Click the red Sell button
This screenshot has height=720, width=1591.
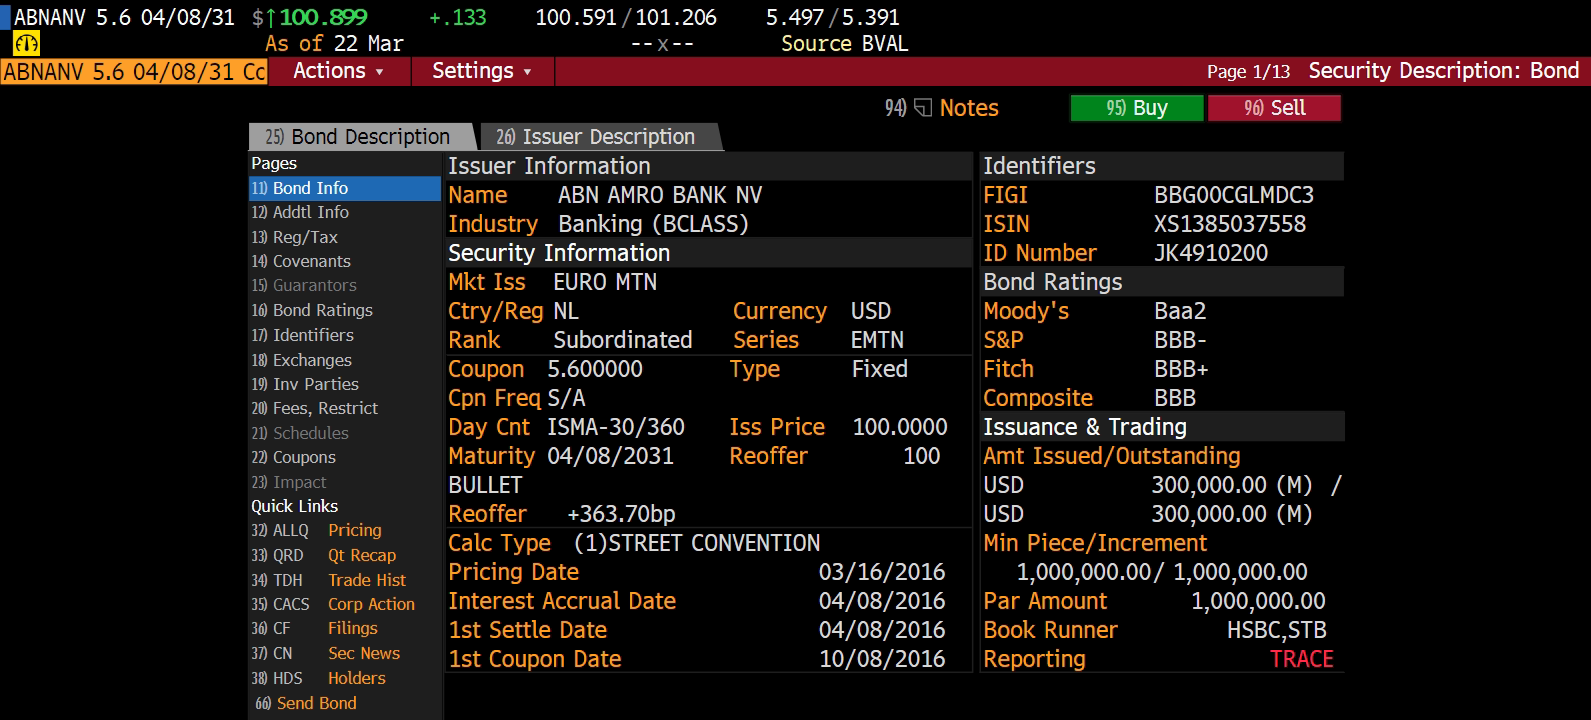1275,108
